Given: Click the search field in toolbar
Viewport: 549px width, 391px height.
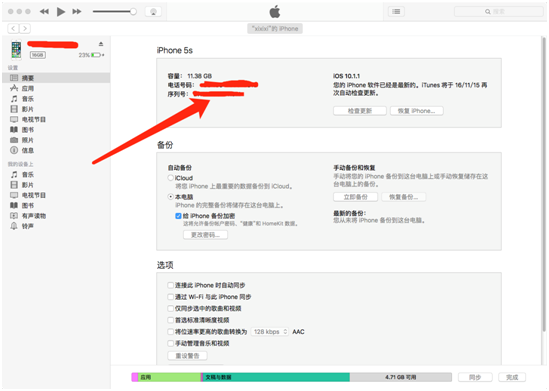Looking at the screenshot, I should 498,12.
